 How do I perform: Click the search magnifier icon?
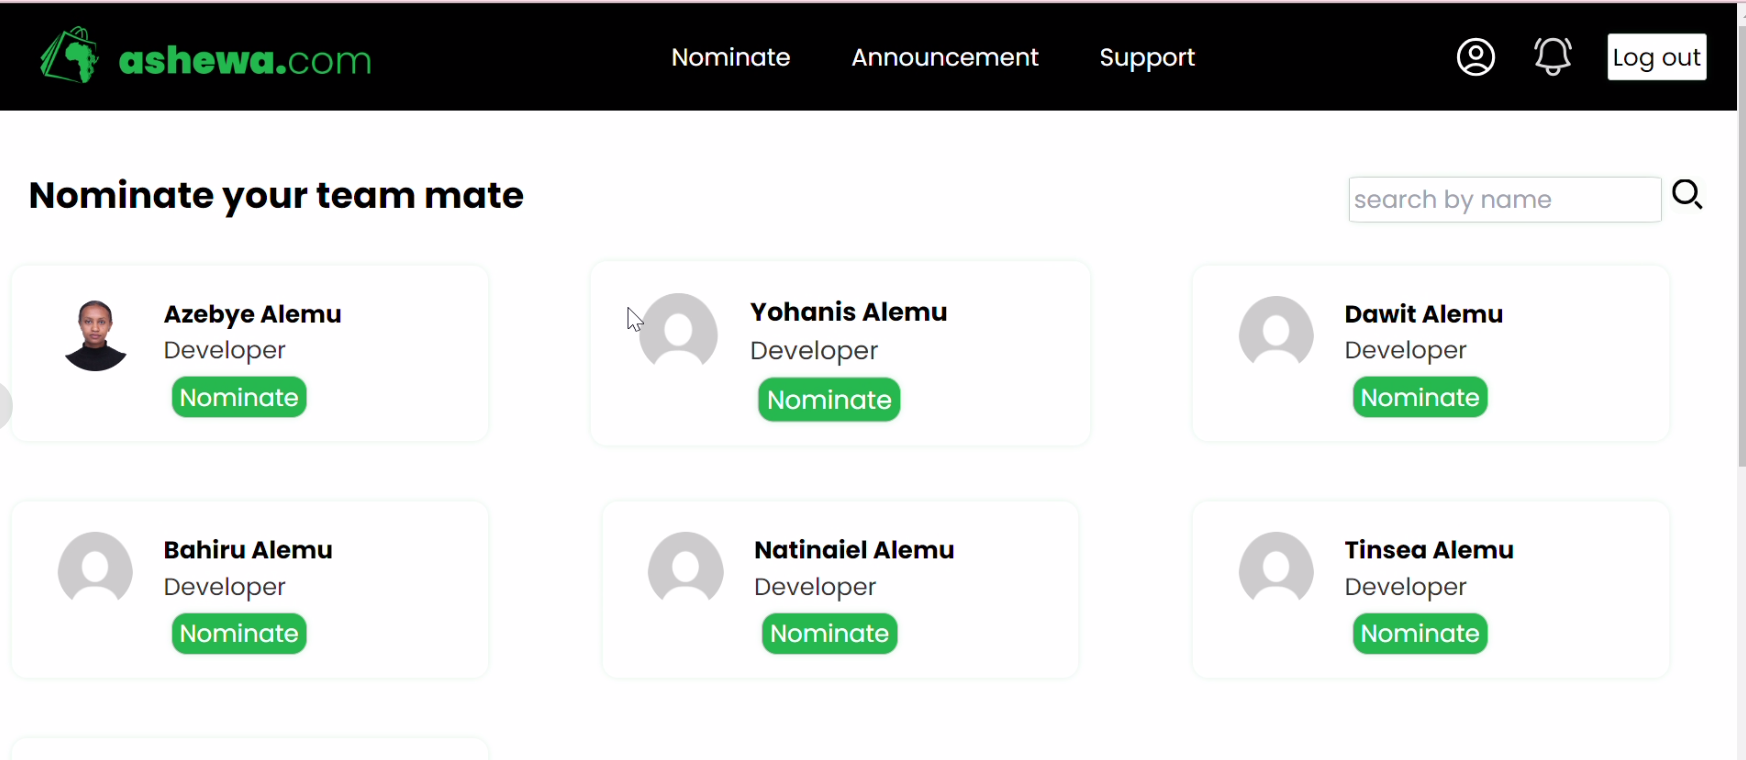click(x=1687, y=194)
